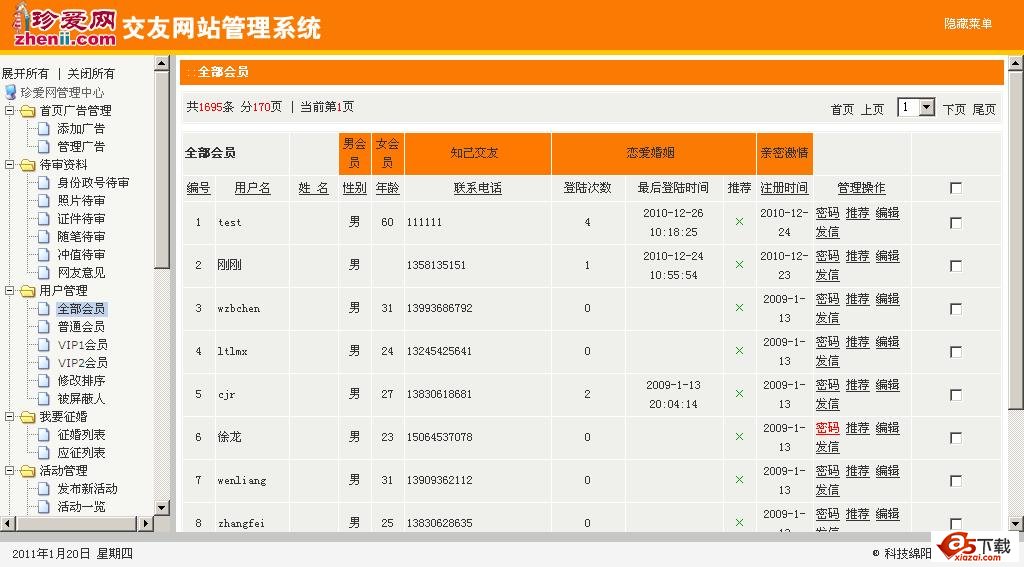1024x567 pixels.
Task: Click page icon beside 网友意见
Action: click(44, 272)
